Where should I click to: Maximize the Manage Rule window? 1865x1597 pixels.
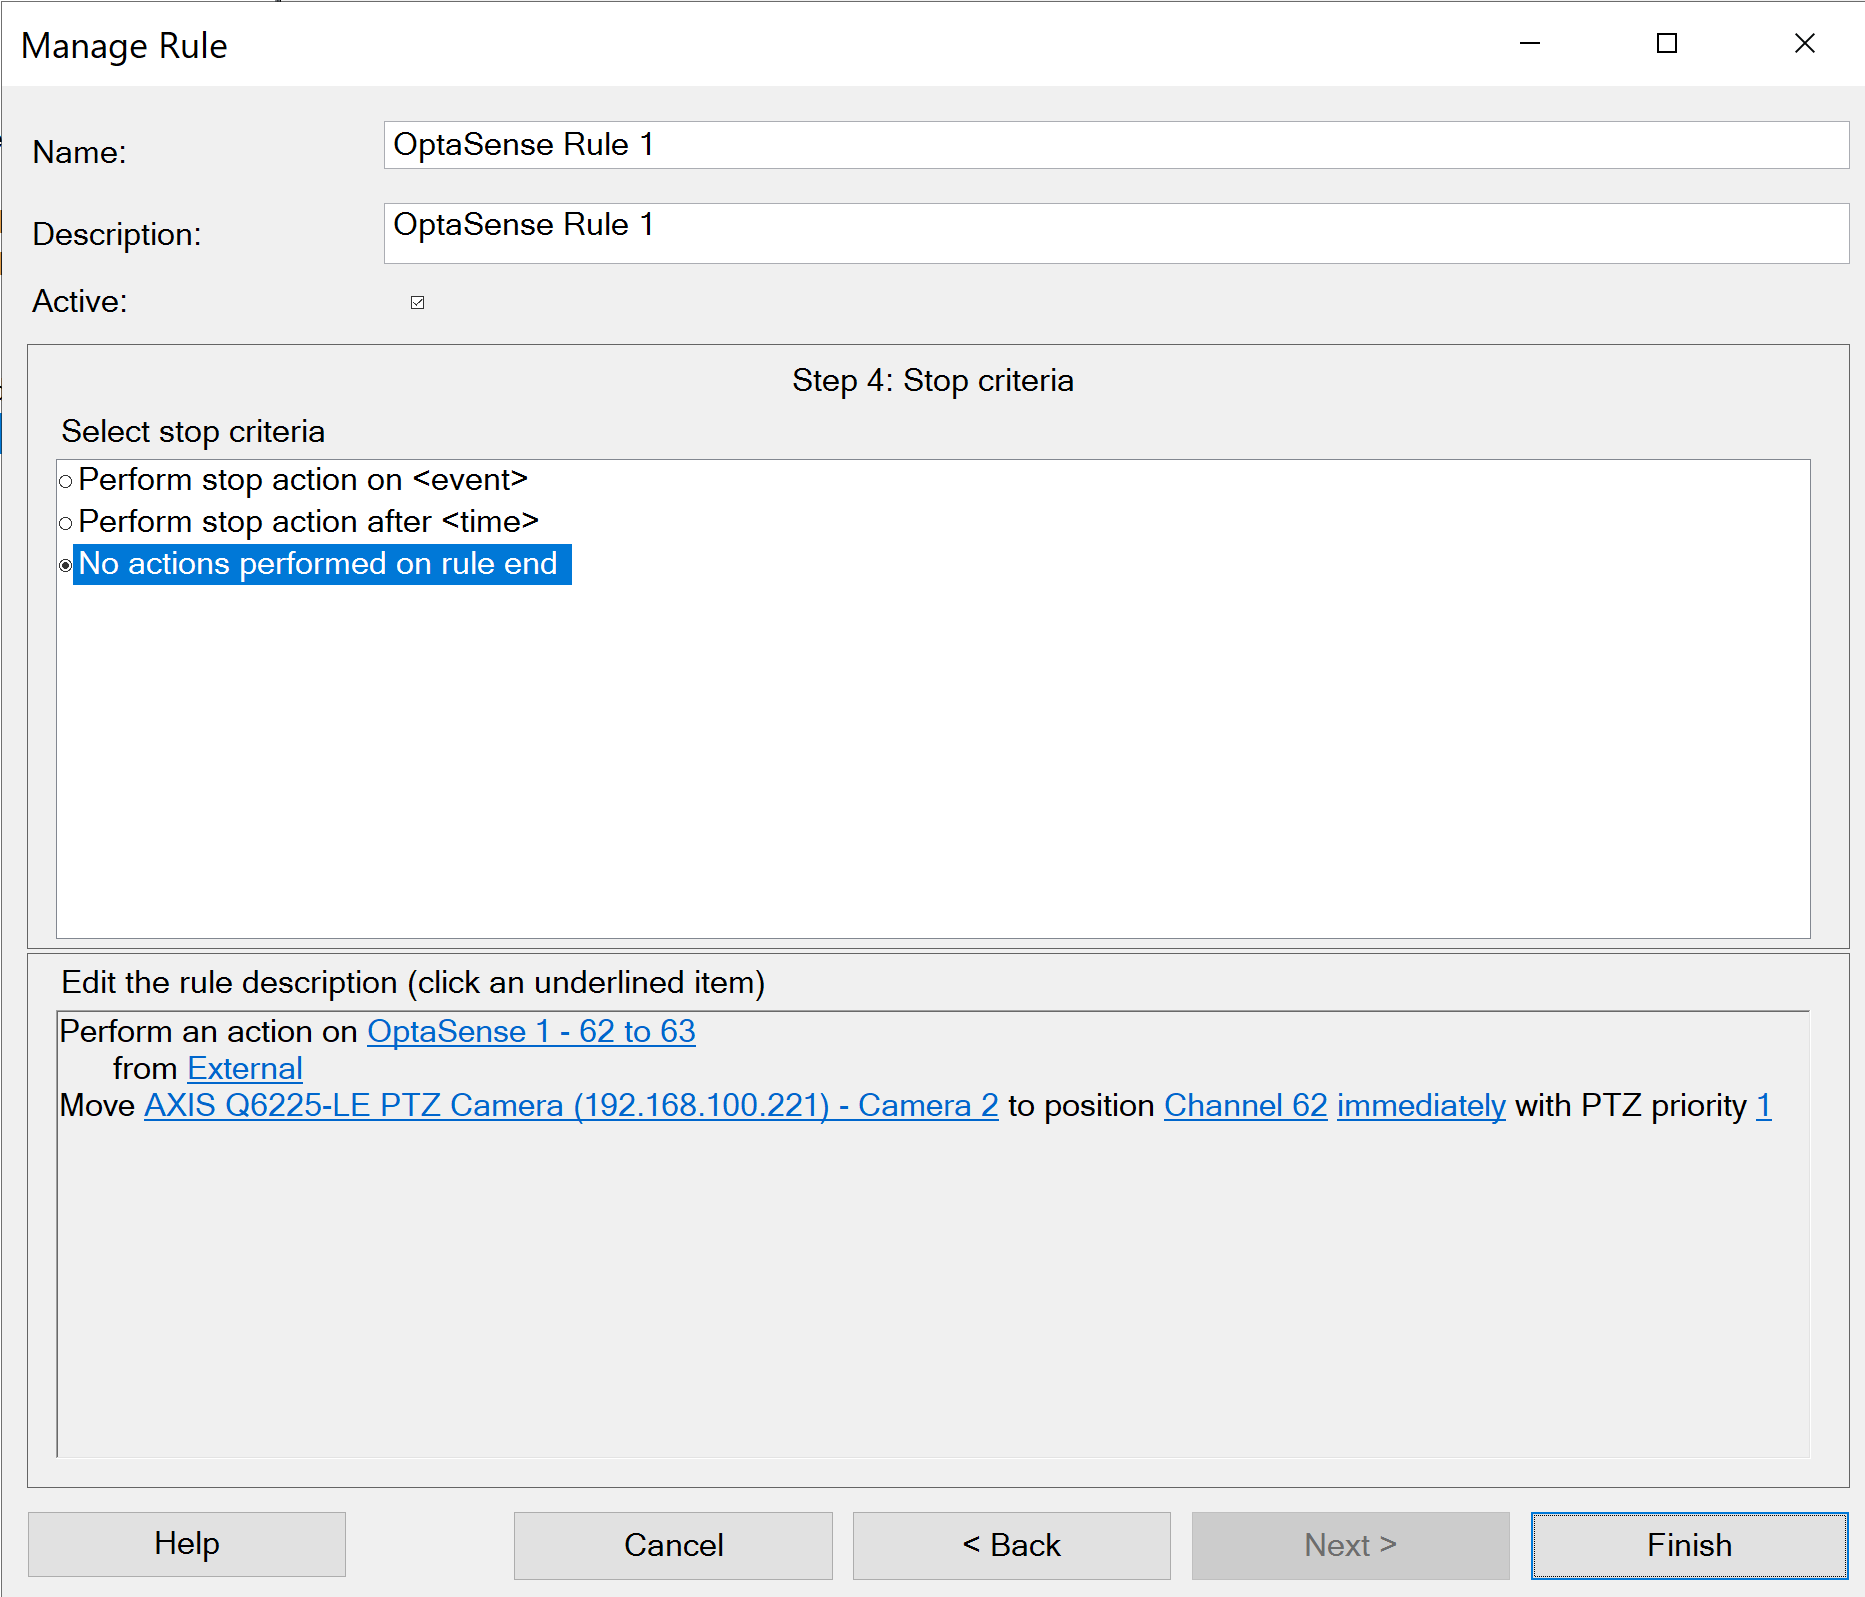1667,43
